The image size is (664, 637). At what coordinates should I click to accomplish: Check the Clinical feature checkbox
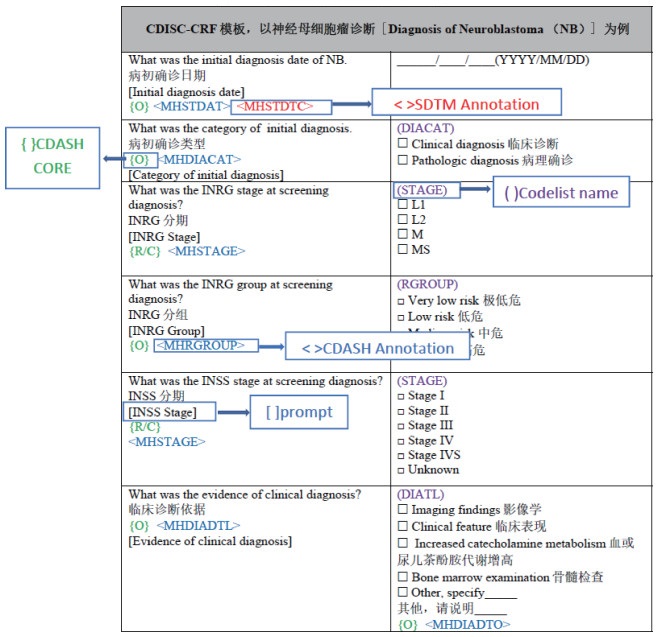coord(403,526)
